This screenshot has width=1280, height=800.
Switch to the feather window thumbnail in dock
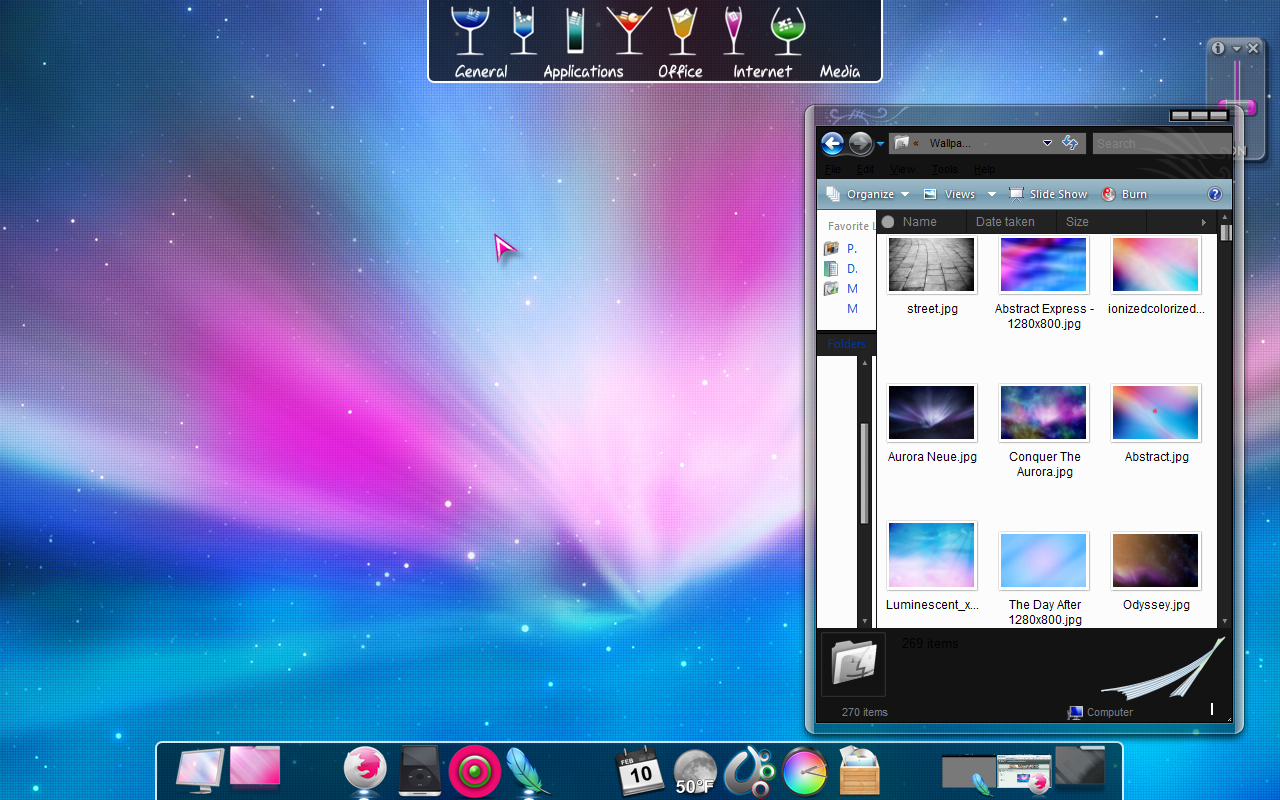(968, 774)
